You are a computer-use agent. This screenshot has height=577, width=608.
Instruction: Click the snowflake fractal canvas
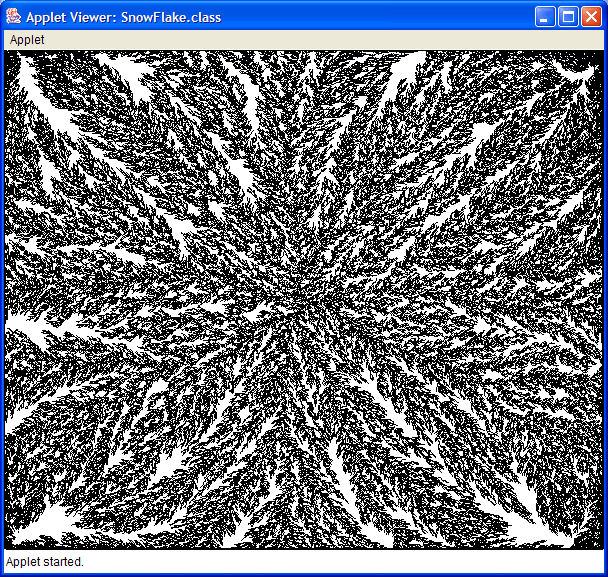point(304,299)
